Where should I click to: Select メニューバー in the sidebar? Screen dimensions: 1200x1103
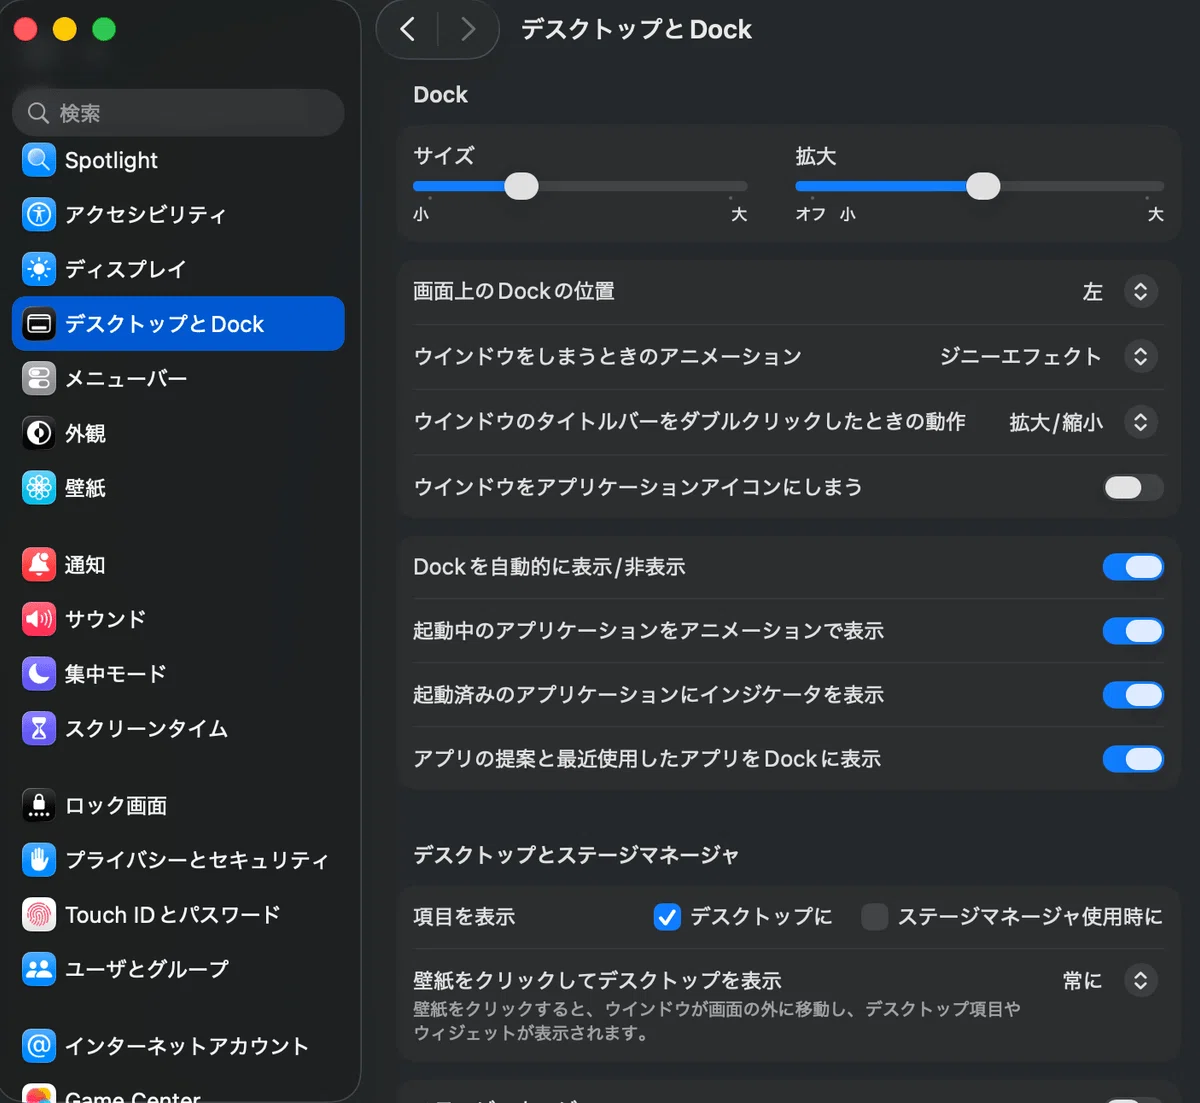tap(178, 378)
